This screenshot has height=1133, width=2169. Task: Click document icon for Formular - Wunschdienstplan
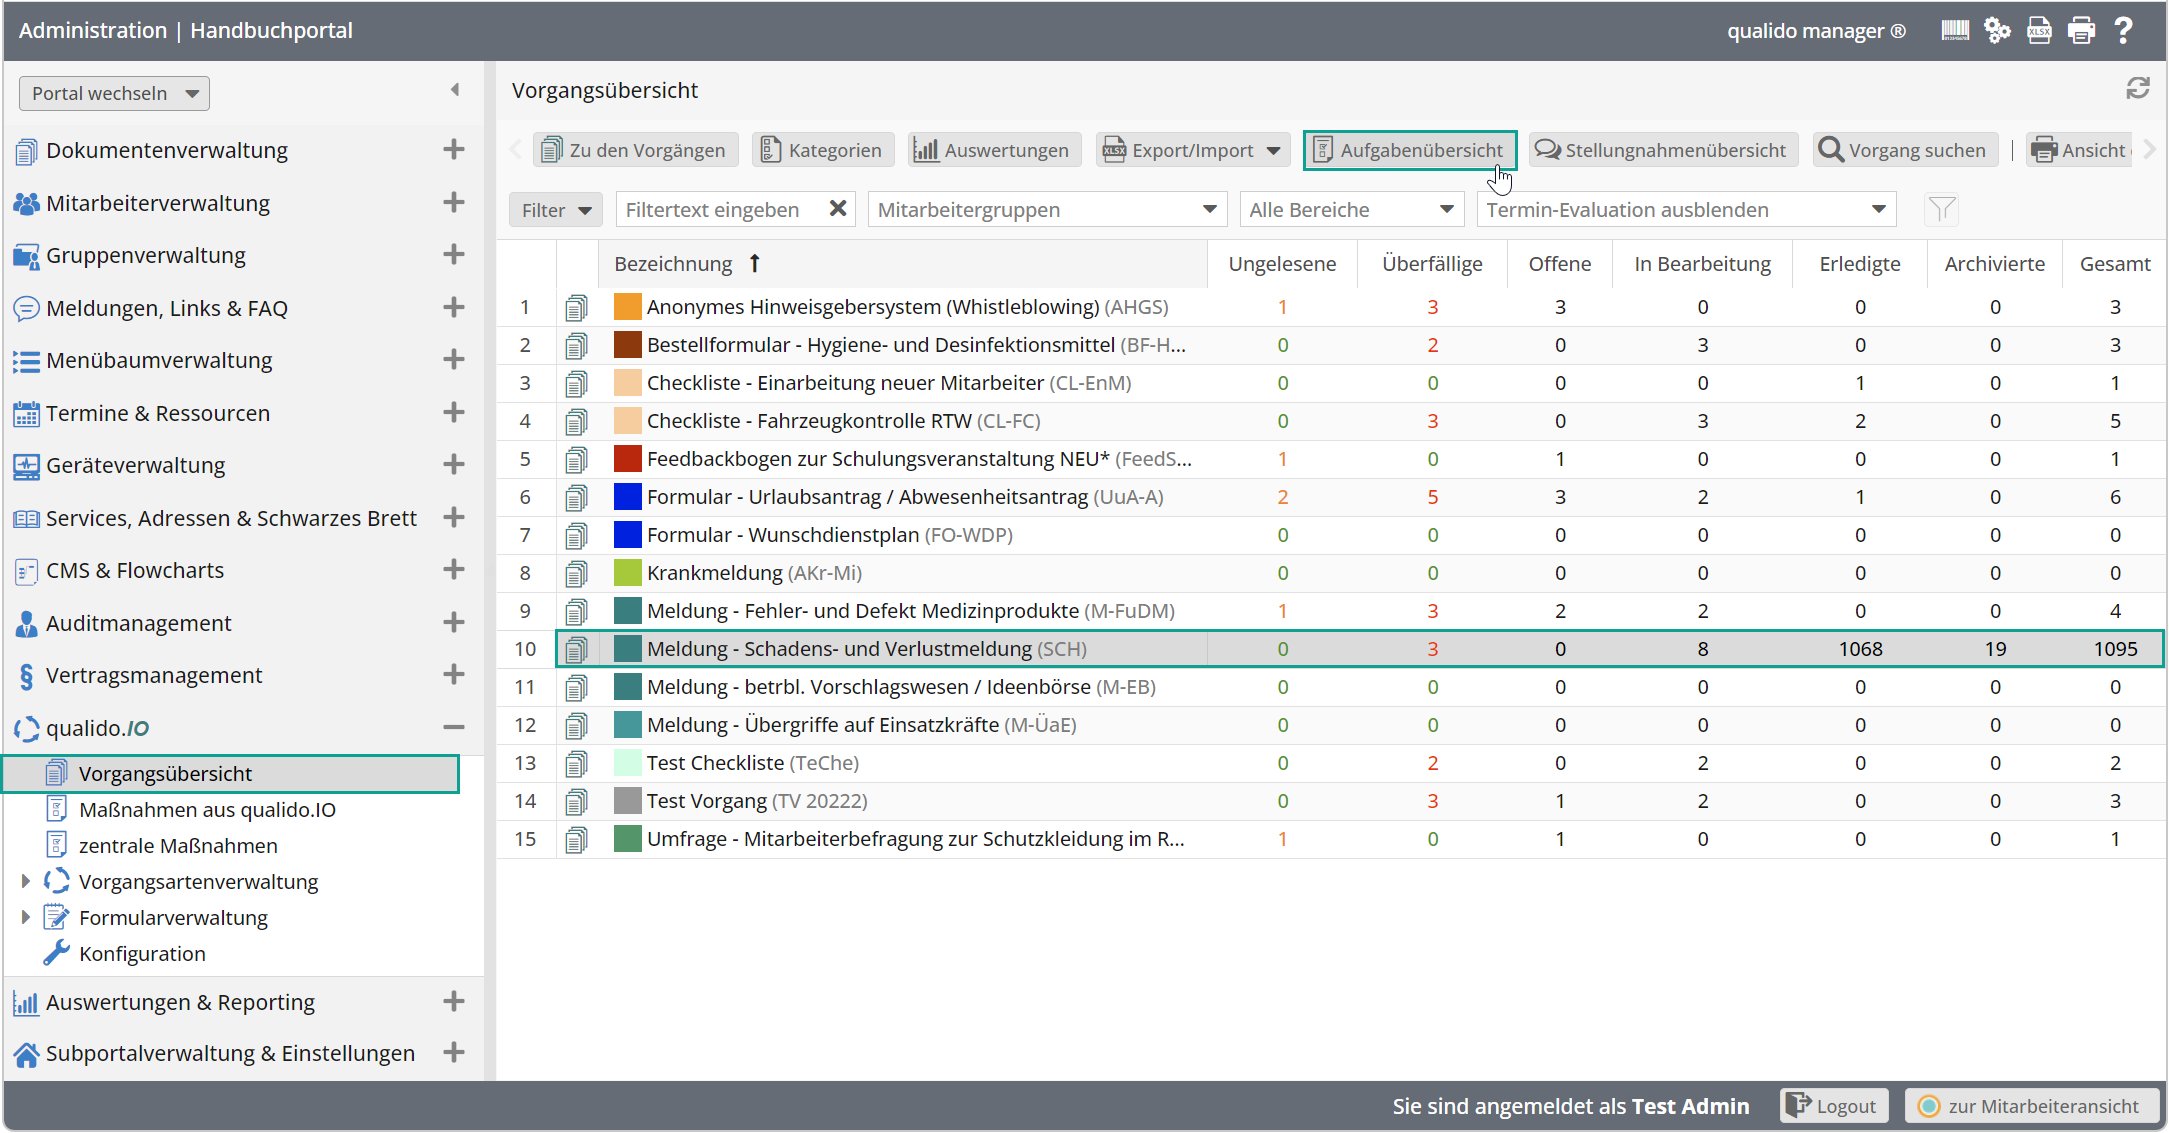tap(576, 536)
